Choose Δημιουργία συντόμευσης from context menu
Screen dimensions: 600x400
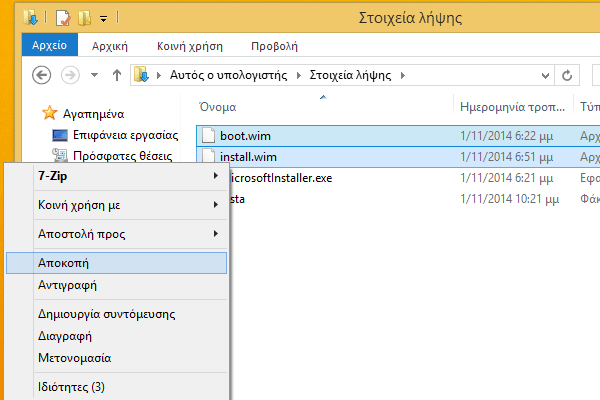pyautogui.click(x=117, y=314)
